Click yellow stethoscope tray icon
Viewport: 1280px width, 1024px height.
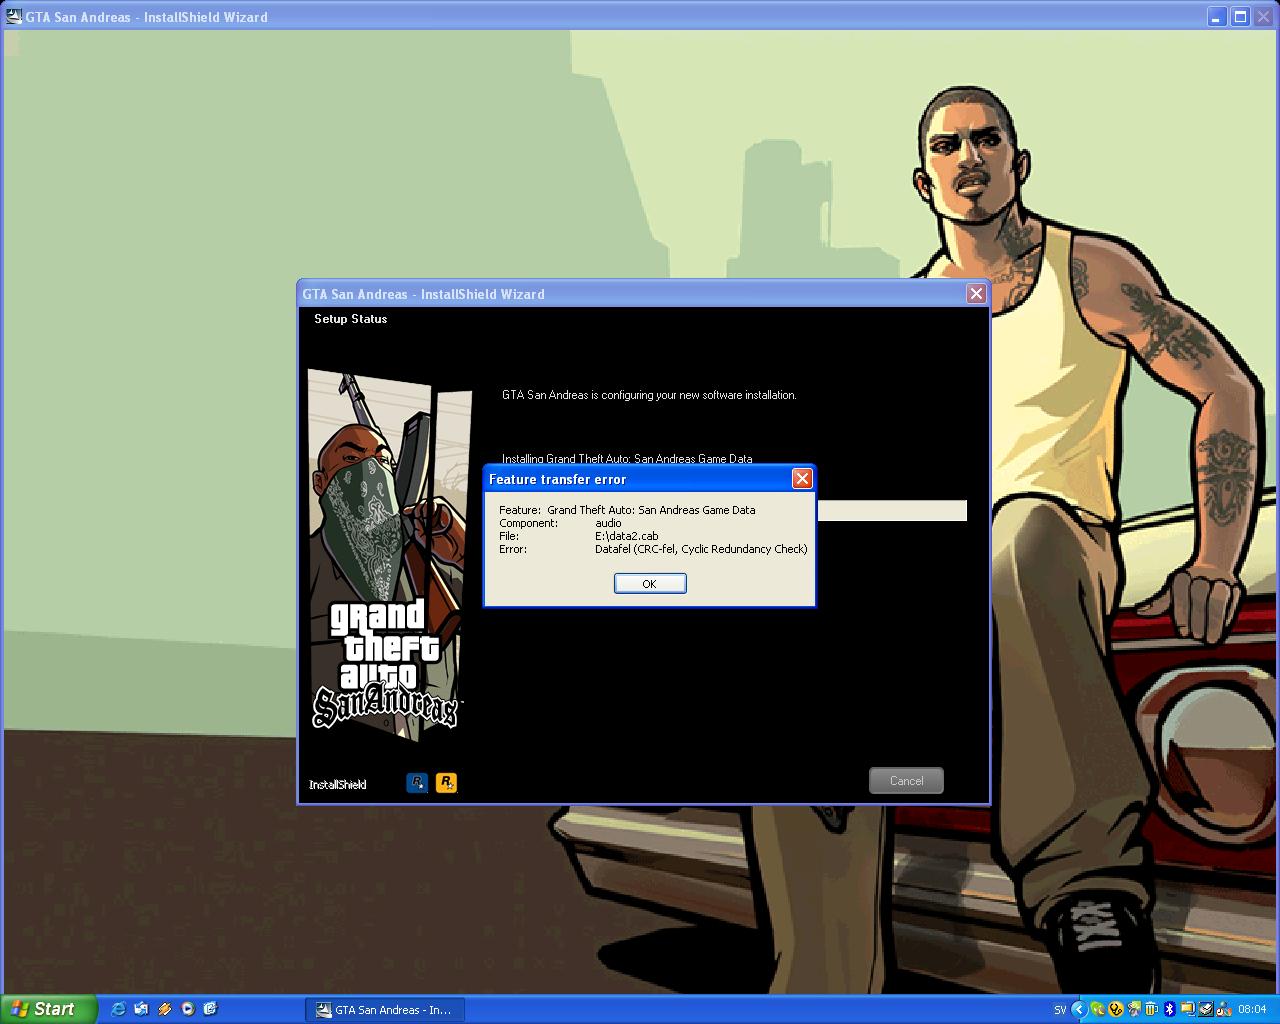(x=1116, y=1010)
